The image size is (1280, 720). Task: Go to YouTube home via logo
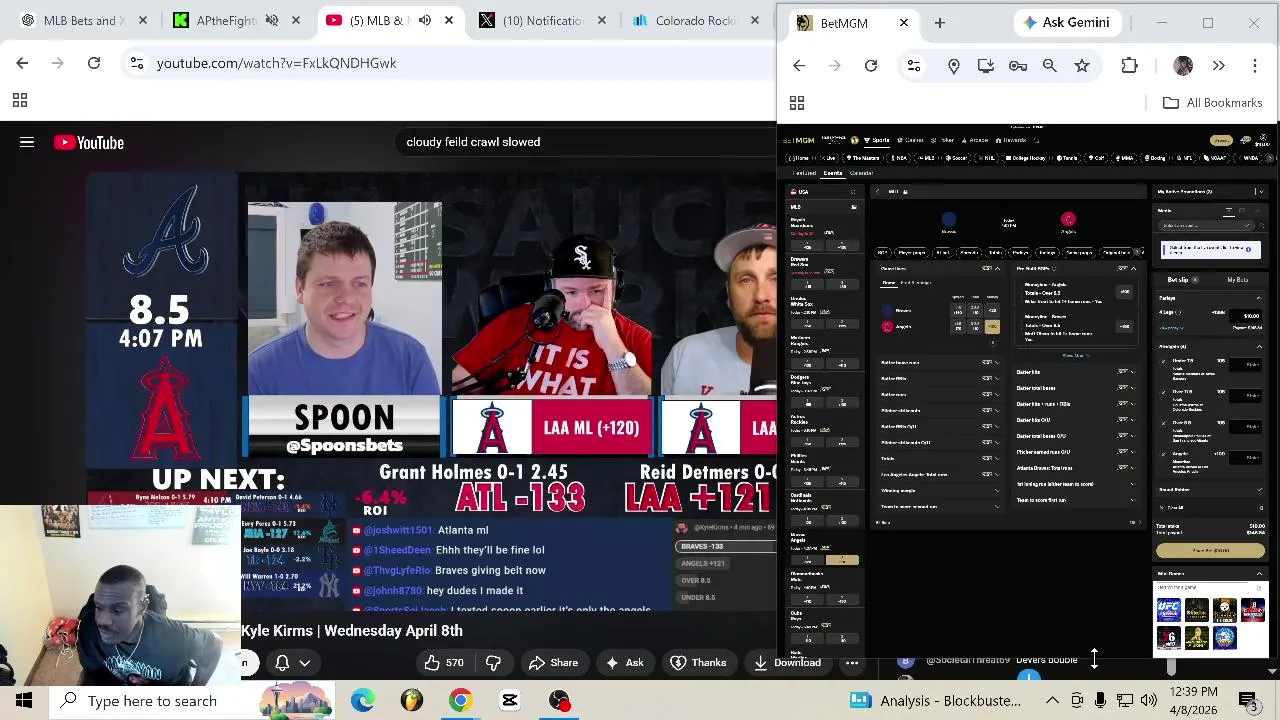pyautogui.click(x=89, y=142)
